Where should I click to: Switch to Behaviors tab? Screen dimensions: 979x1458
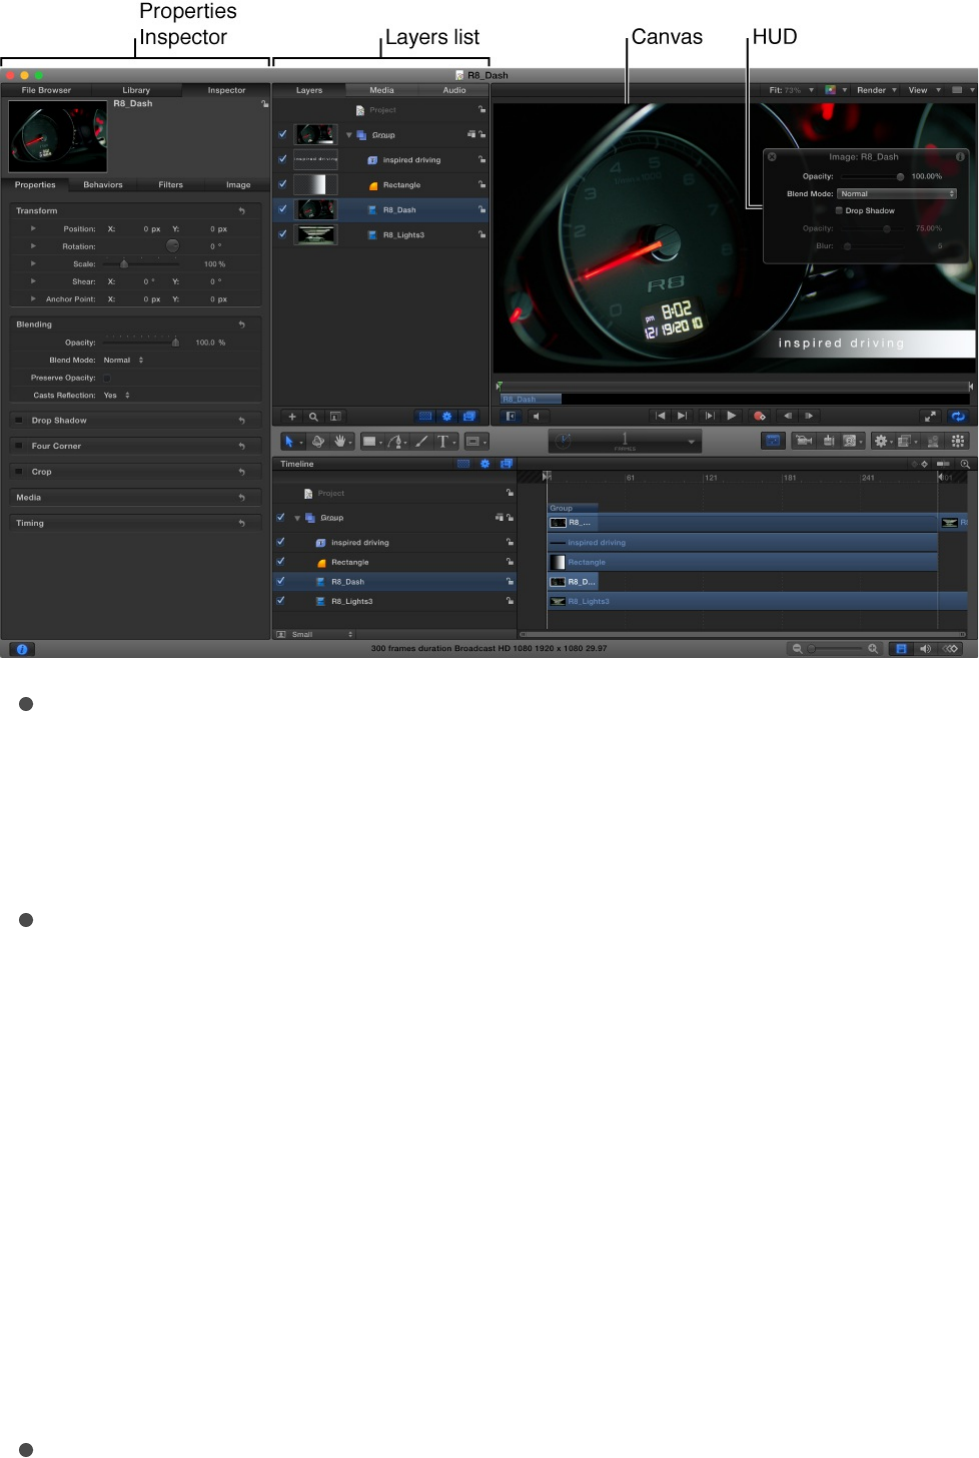[x=103, y=185]
